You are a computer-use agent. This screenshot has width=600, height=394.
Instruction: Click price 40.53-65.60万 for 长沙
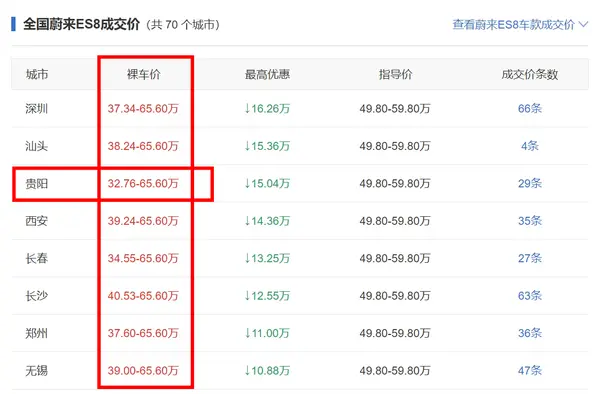143,296
